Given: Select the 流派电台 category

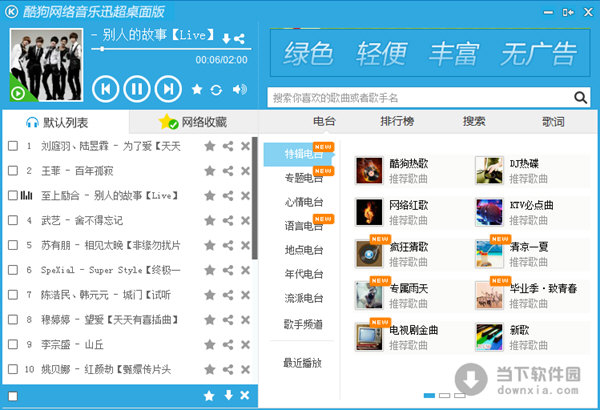Looking at the screenshot, I should point(304,298).
